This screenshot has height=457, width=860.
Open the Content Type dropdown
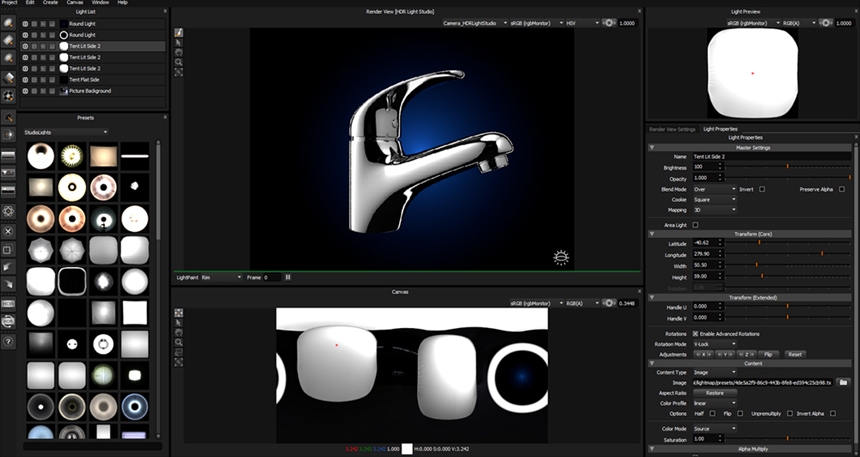coord(714,373)
